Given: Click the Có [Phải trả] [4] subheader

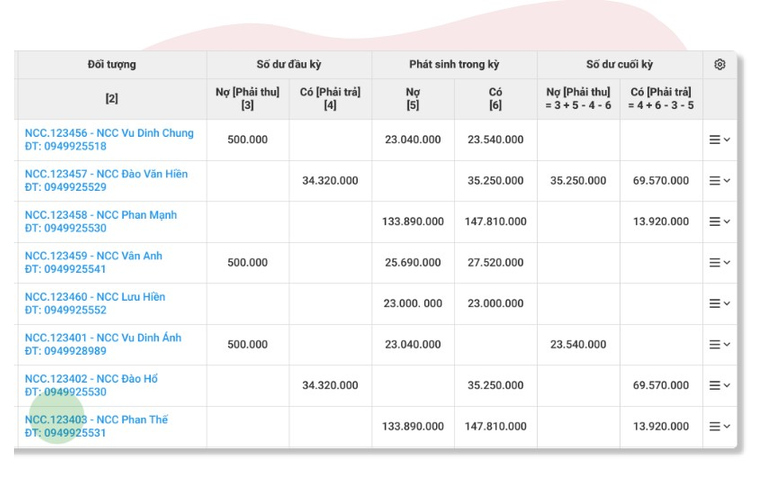Looking at the screenshot, I should point(330,99).
